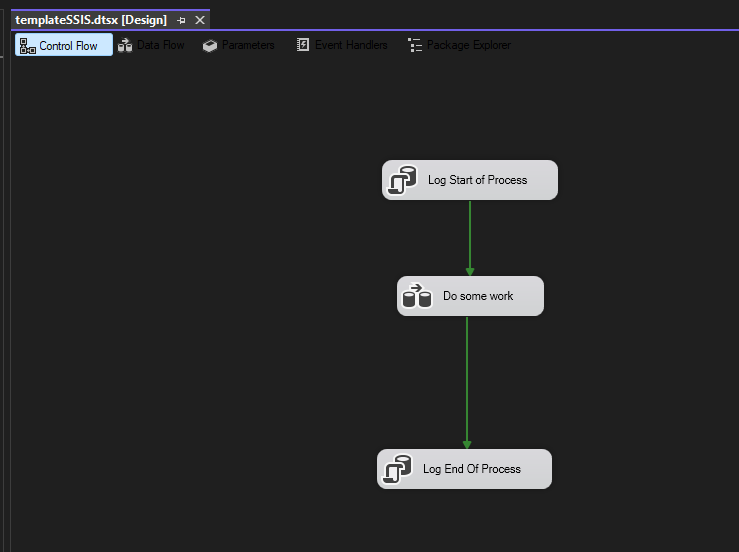This screenshot has height=552, width=739.
Task: Click the Event Handlers tab icon
Action: (x=303, y=45)
